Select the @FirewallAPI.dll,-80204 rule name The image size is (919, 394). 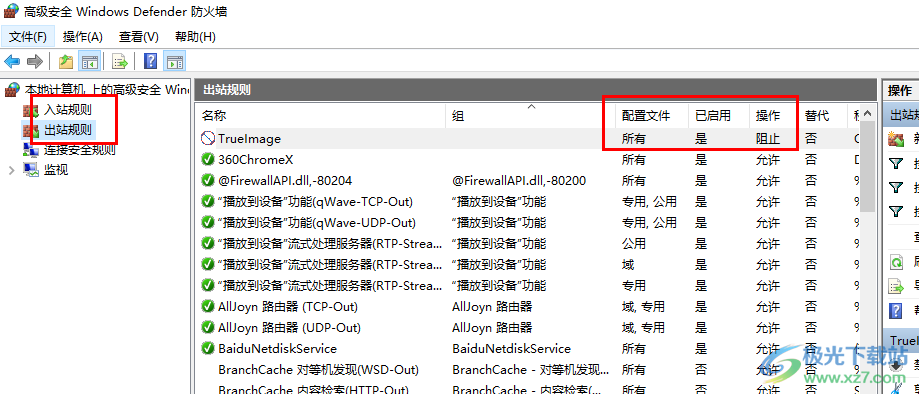[285, 181]
